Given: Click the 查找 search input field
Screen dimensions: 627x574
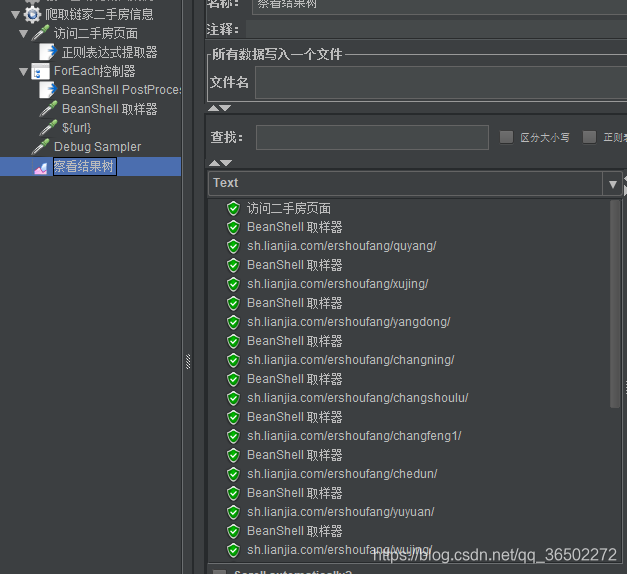Looking at the screenshot, I should [372, 138].
